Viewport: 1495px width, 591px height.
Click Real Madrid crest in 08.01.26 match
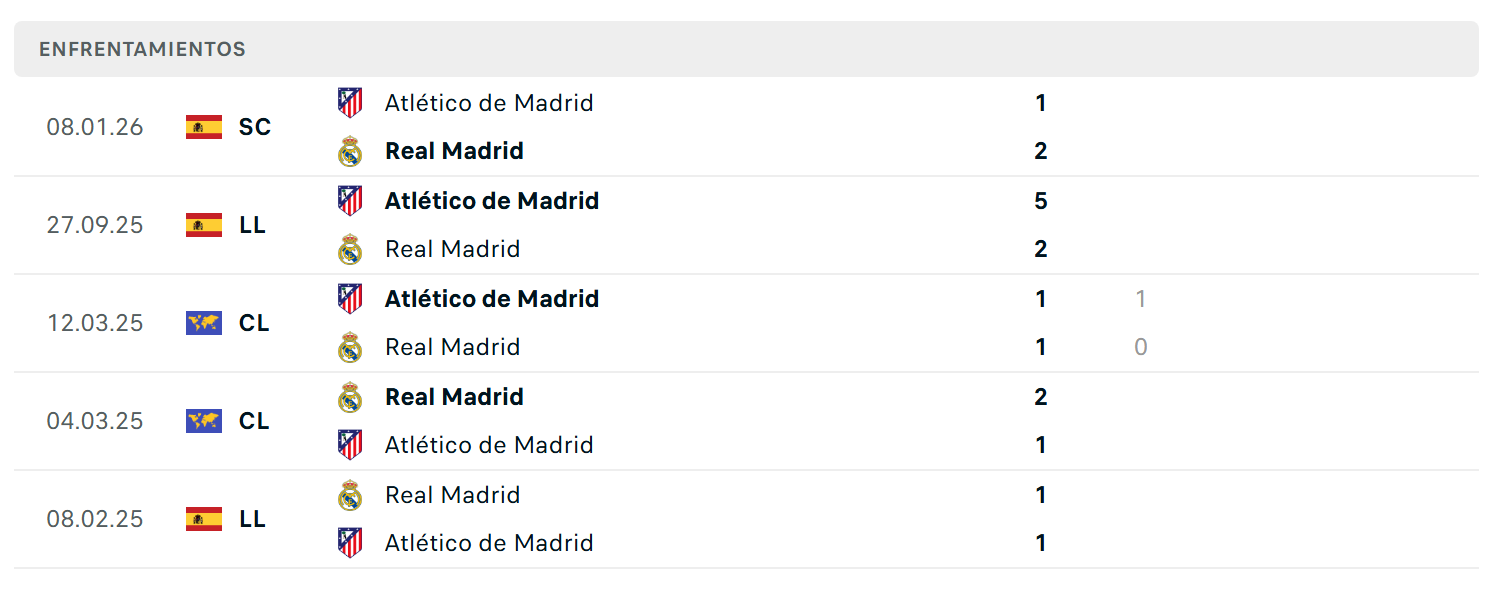pyautogui.click(x=350, y=151)
